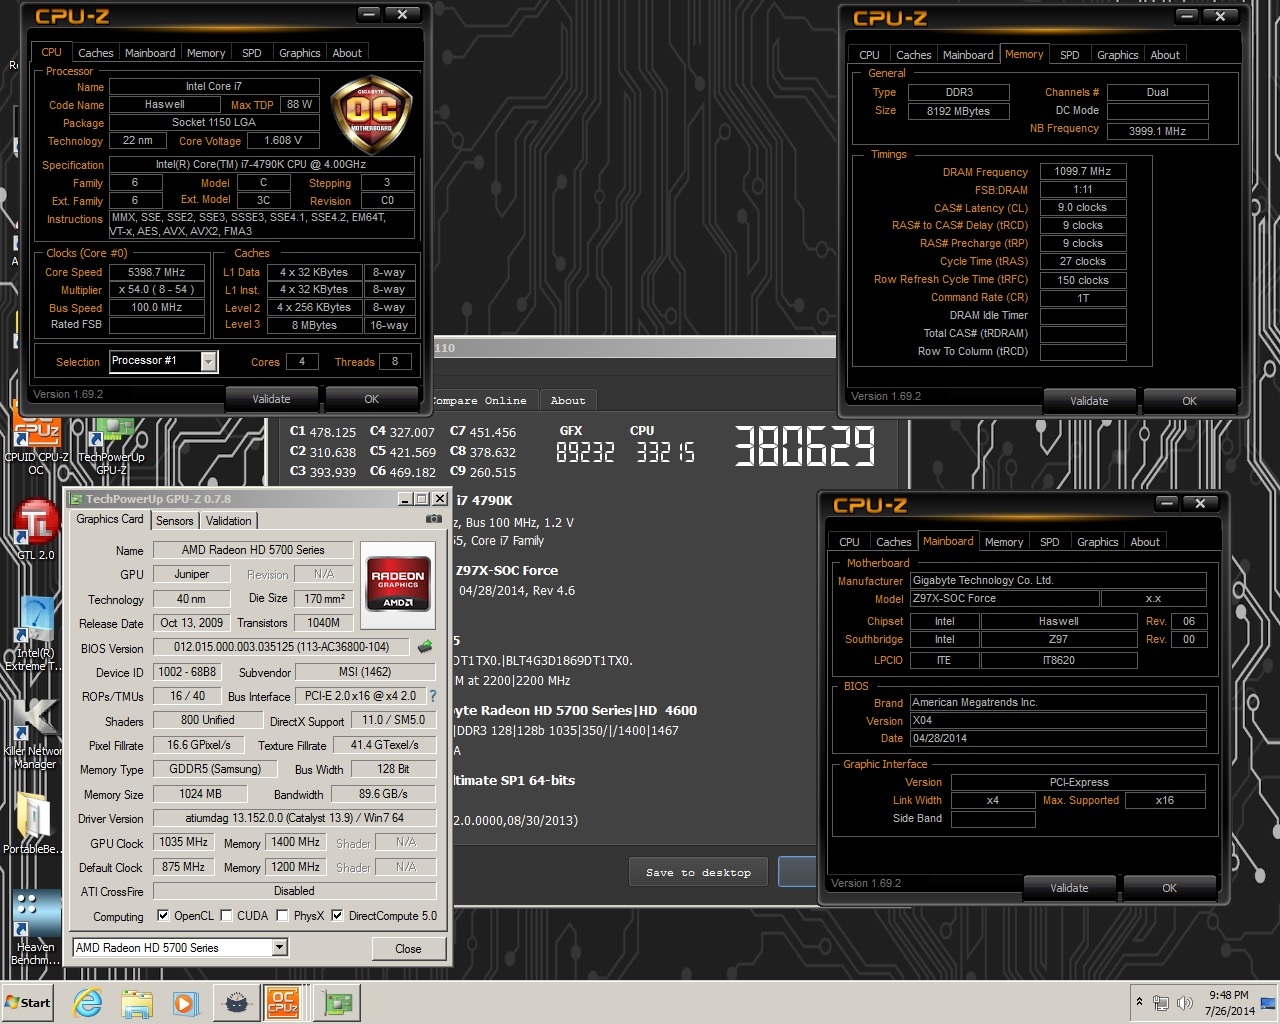Click the Bus Interface question mark icon
1280x1024 pixels.
[x=432, y=696]
